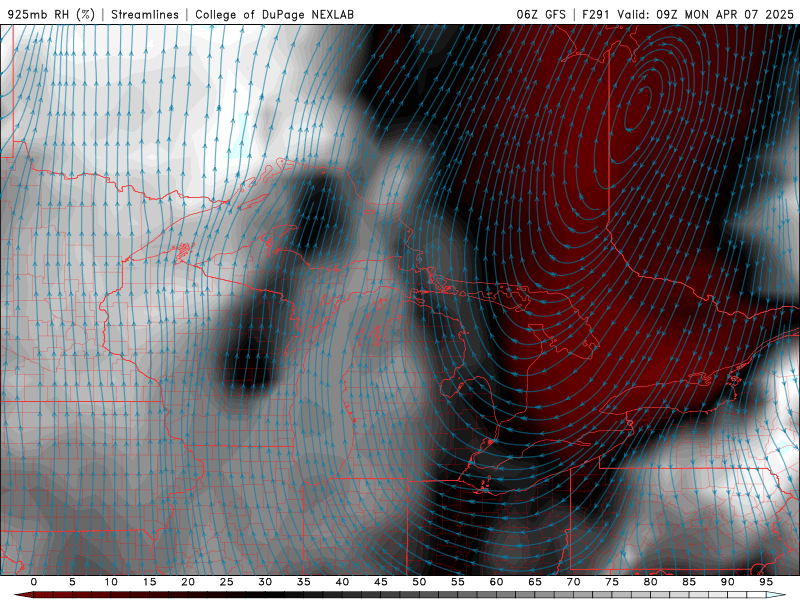800x600 pixels.
Task: Click the '5' colorbar label
Action: click(x=72, y=582)
